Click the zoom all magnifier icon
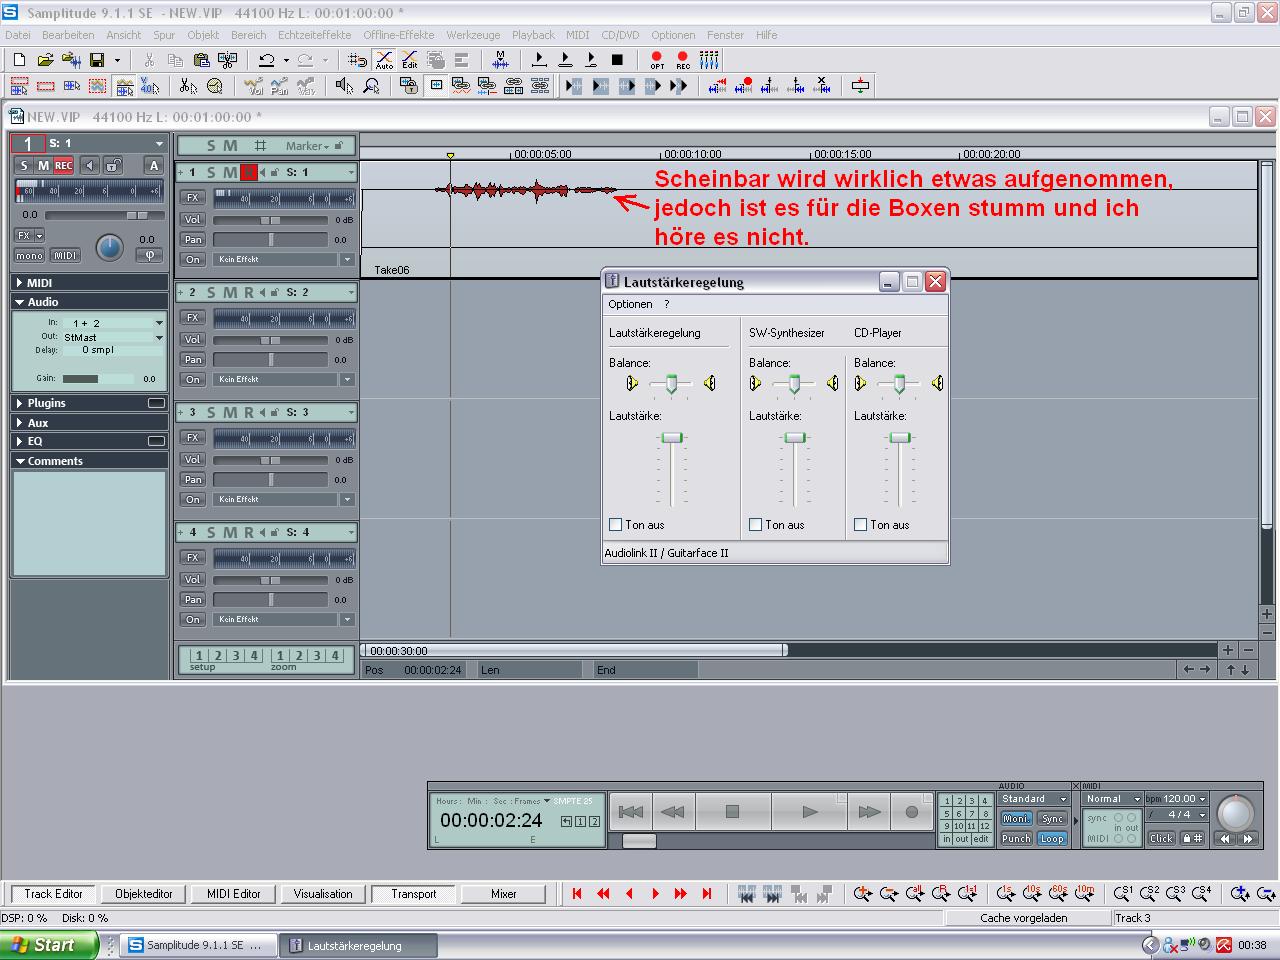 914,894
